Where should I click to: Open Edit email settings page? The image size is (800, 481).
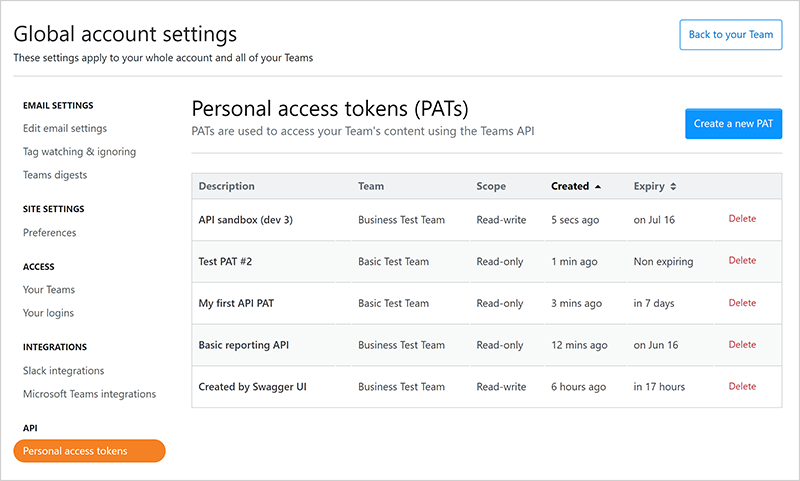(x=65, y=129)
